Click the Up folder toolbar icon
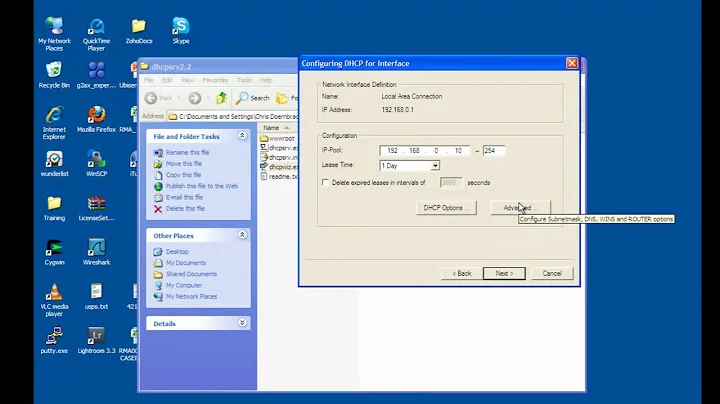 coord(222,98)
